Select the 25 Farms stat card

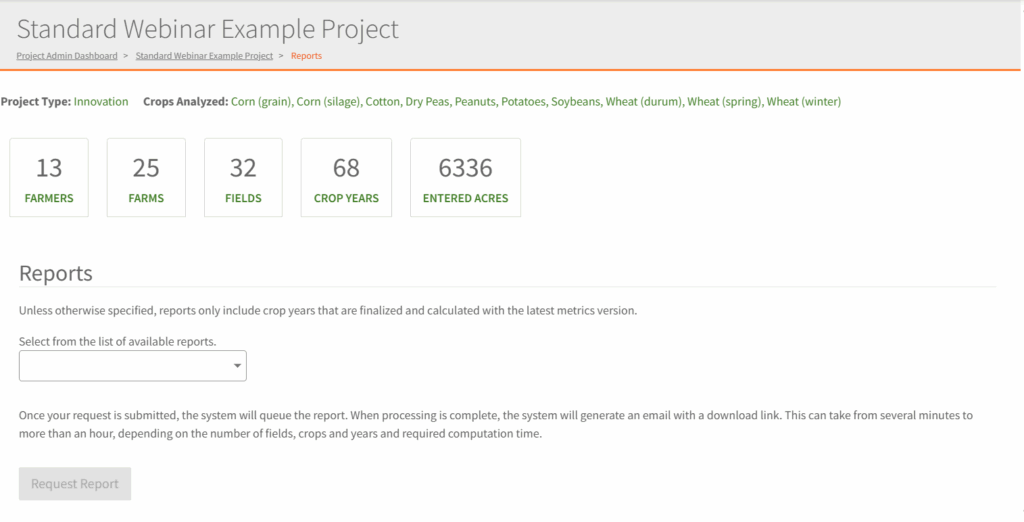pos(146,177)
